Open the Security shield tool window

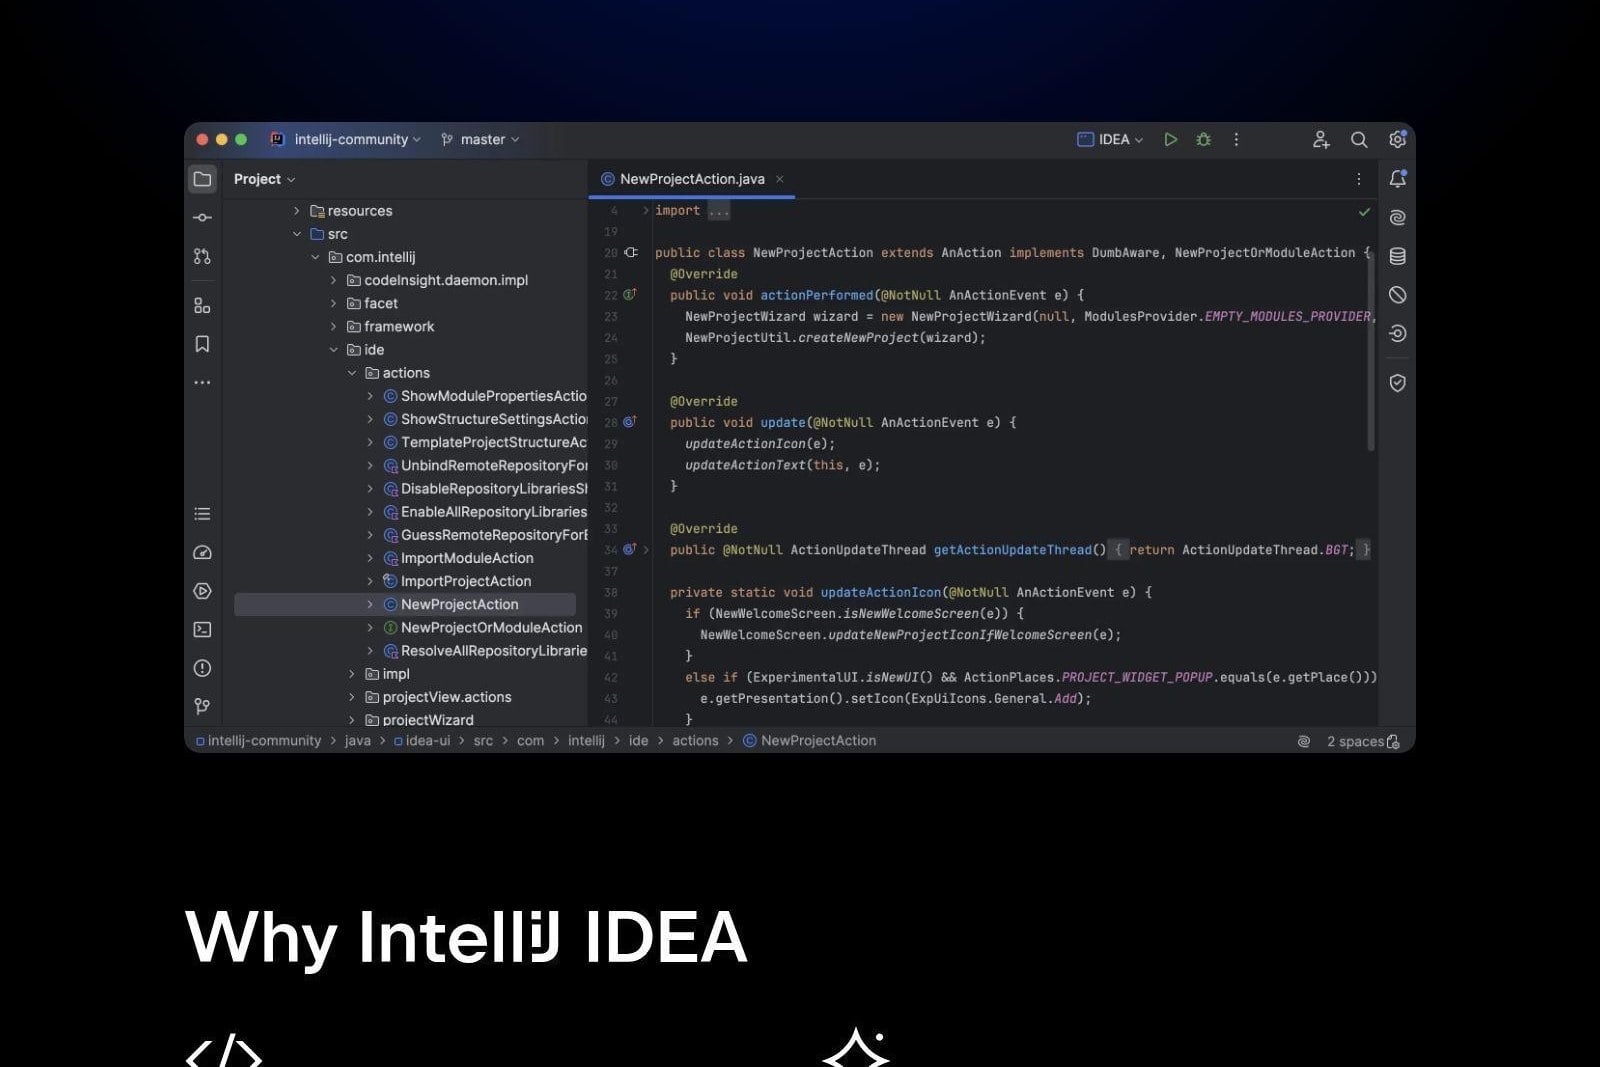[1398, 383]
